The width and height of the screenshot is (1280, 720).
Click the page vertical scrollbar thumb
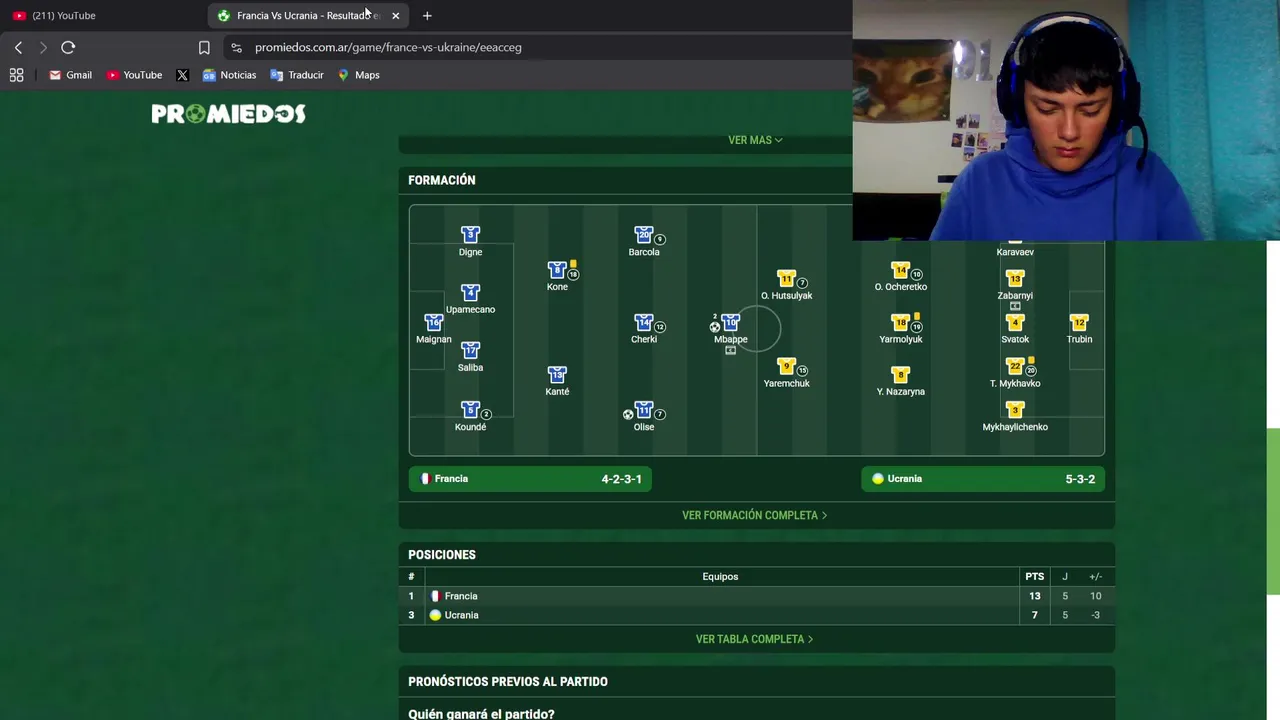click(1273, 510)
